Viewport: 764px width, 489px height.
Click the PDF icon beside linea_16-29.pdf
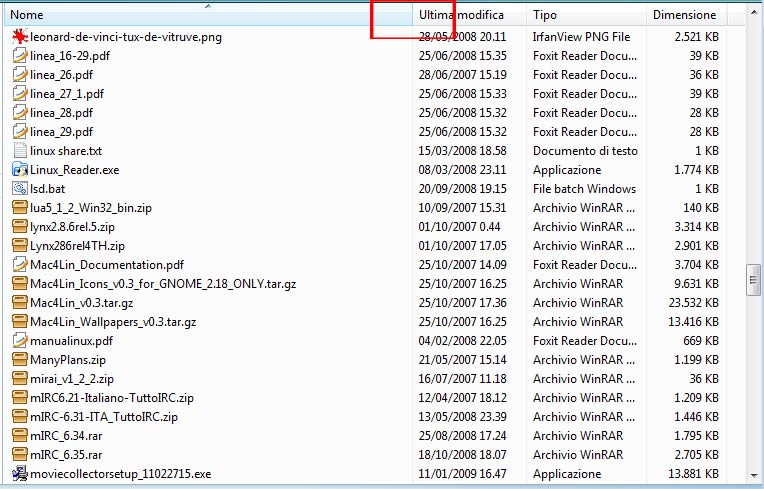20,56
